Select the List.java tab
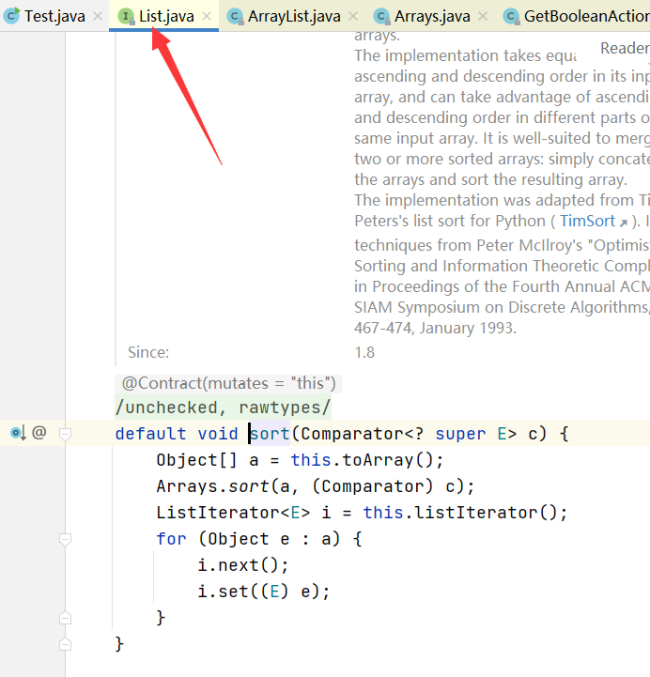650x677 pixels. click(166, 16)
